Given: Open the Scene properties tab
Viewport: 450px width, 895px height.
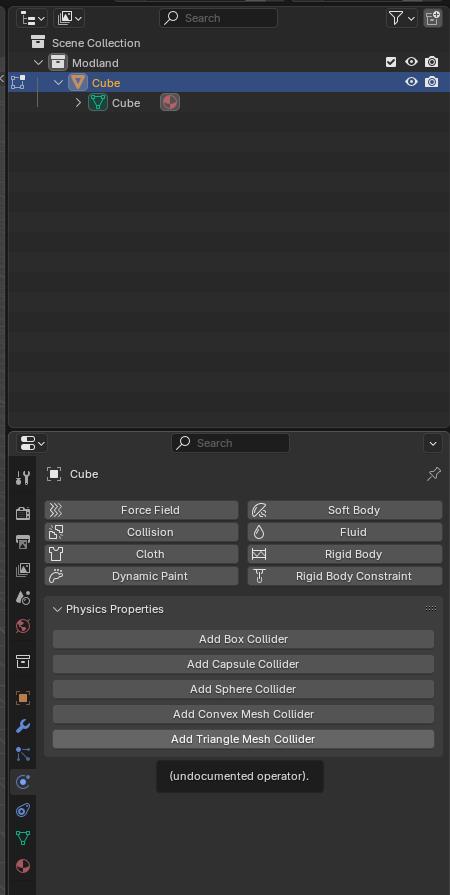Looking at the screenshot, I should (23, 598).
